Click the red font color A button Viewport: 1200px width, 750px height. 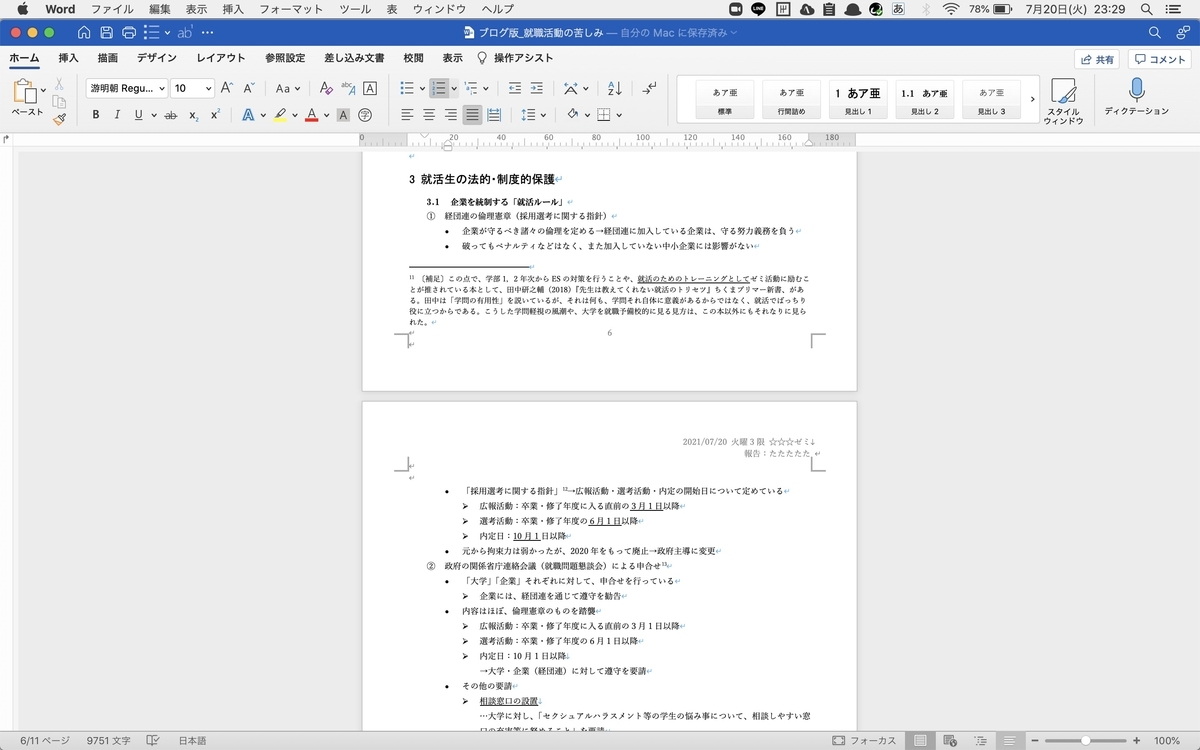pos(311,115)
